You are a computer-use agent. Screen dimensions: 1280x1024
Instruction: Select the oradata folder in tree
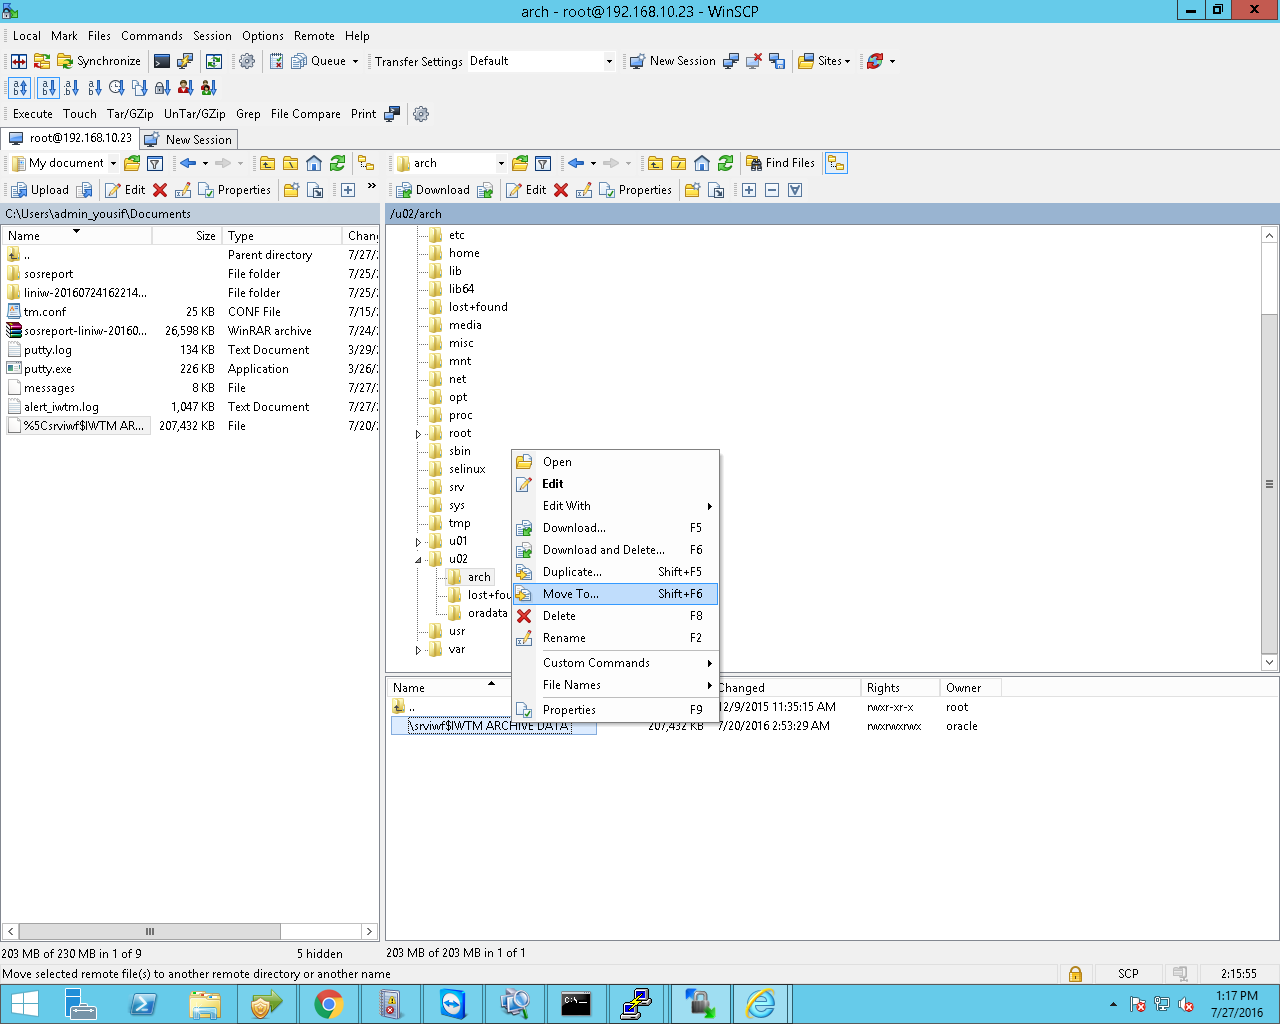click(487, 613)
